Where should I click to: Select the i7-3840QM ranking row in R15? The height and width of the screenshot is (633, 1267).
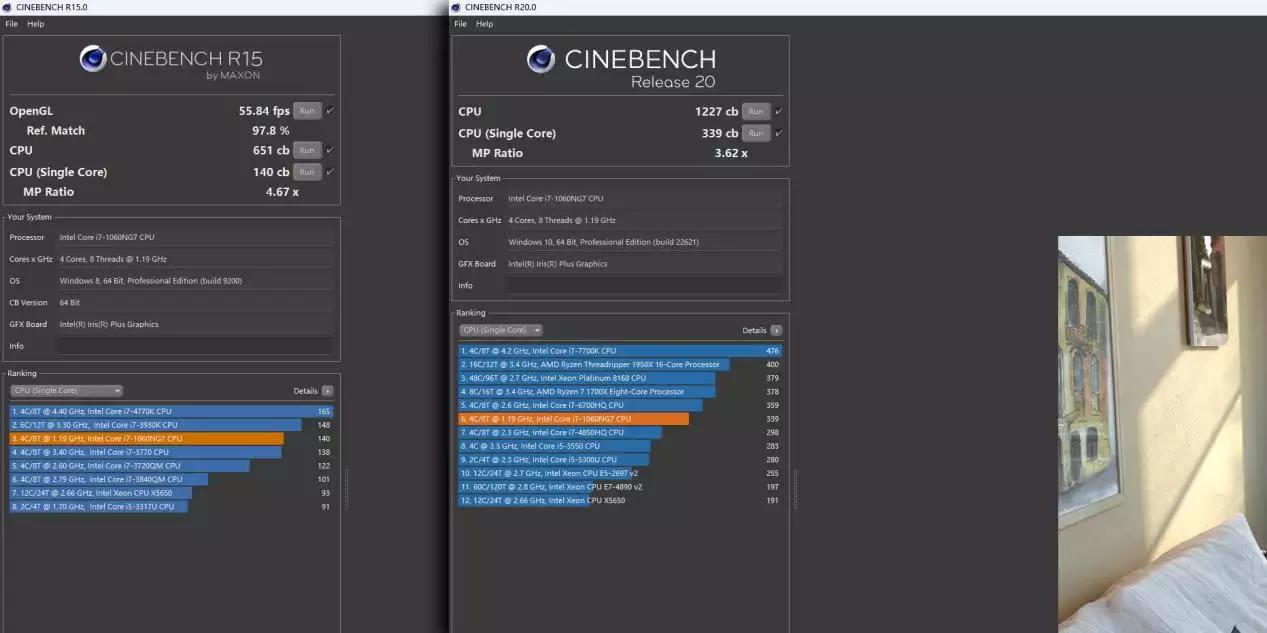[171, 479]
